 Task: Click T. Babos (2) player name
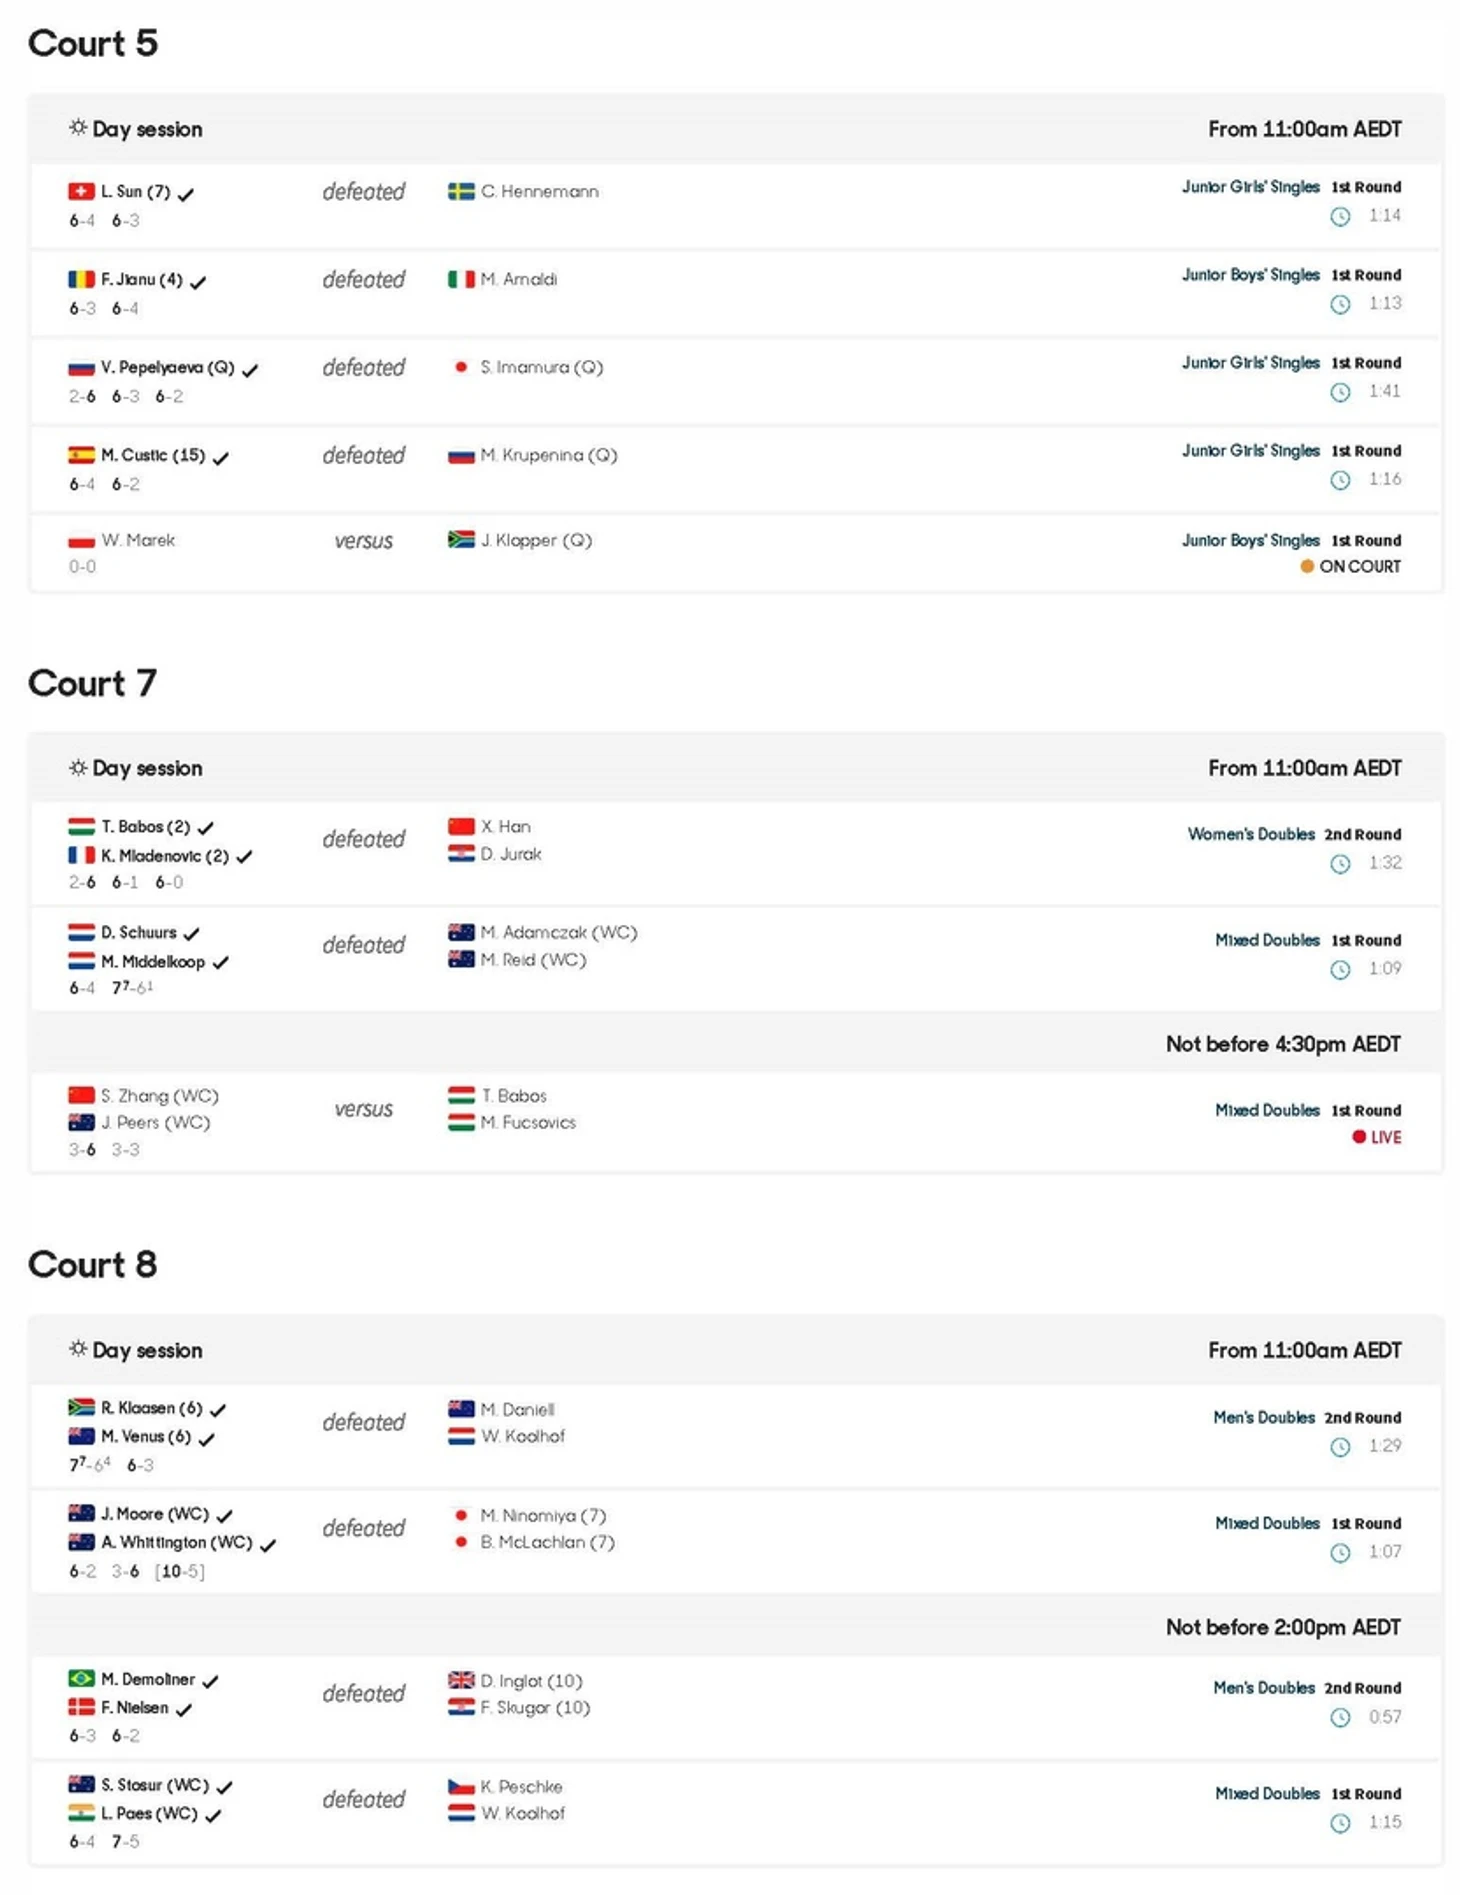tap(145, 827)
